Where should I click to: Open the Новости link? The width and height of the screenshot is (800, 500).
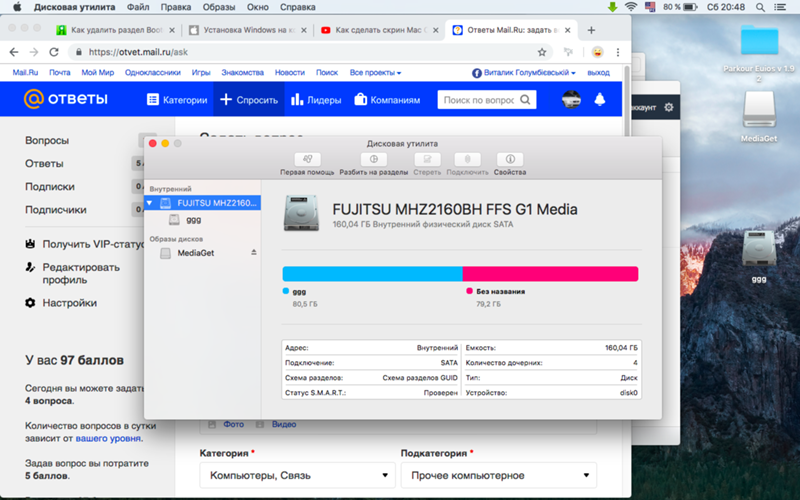(x=289, y=72)
